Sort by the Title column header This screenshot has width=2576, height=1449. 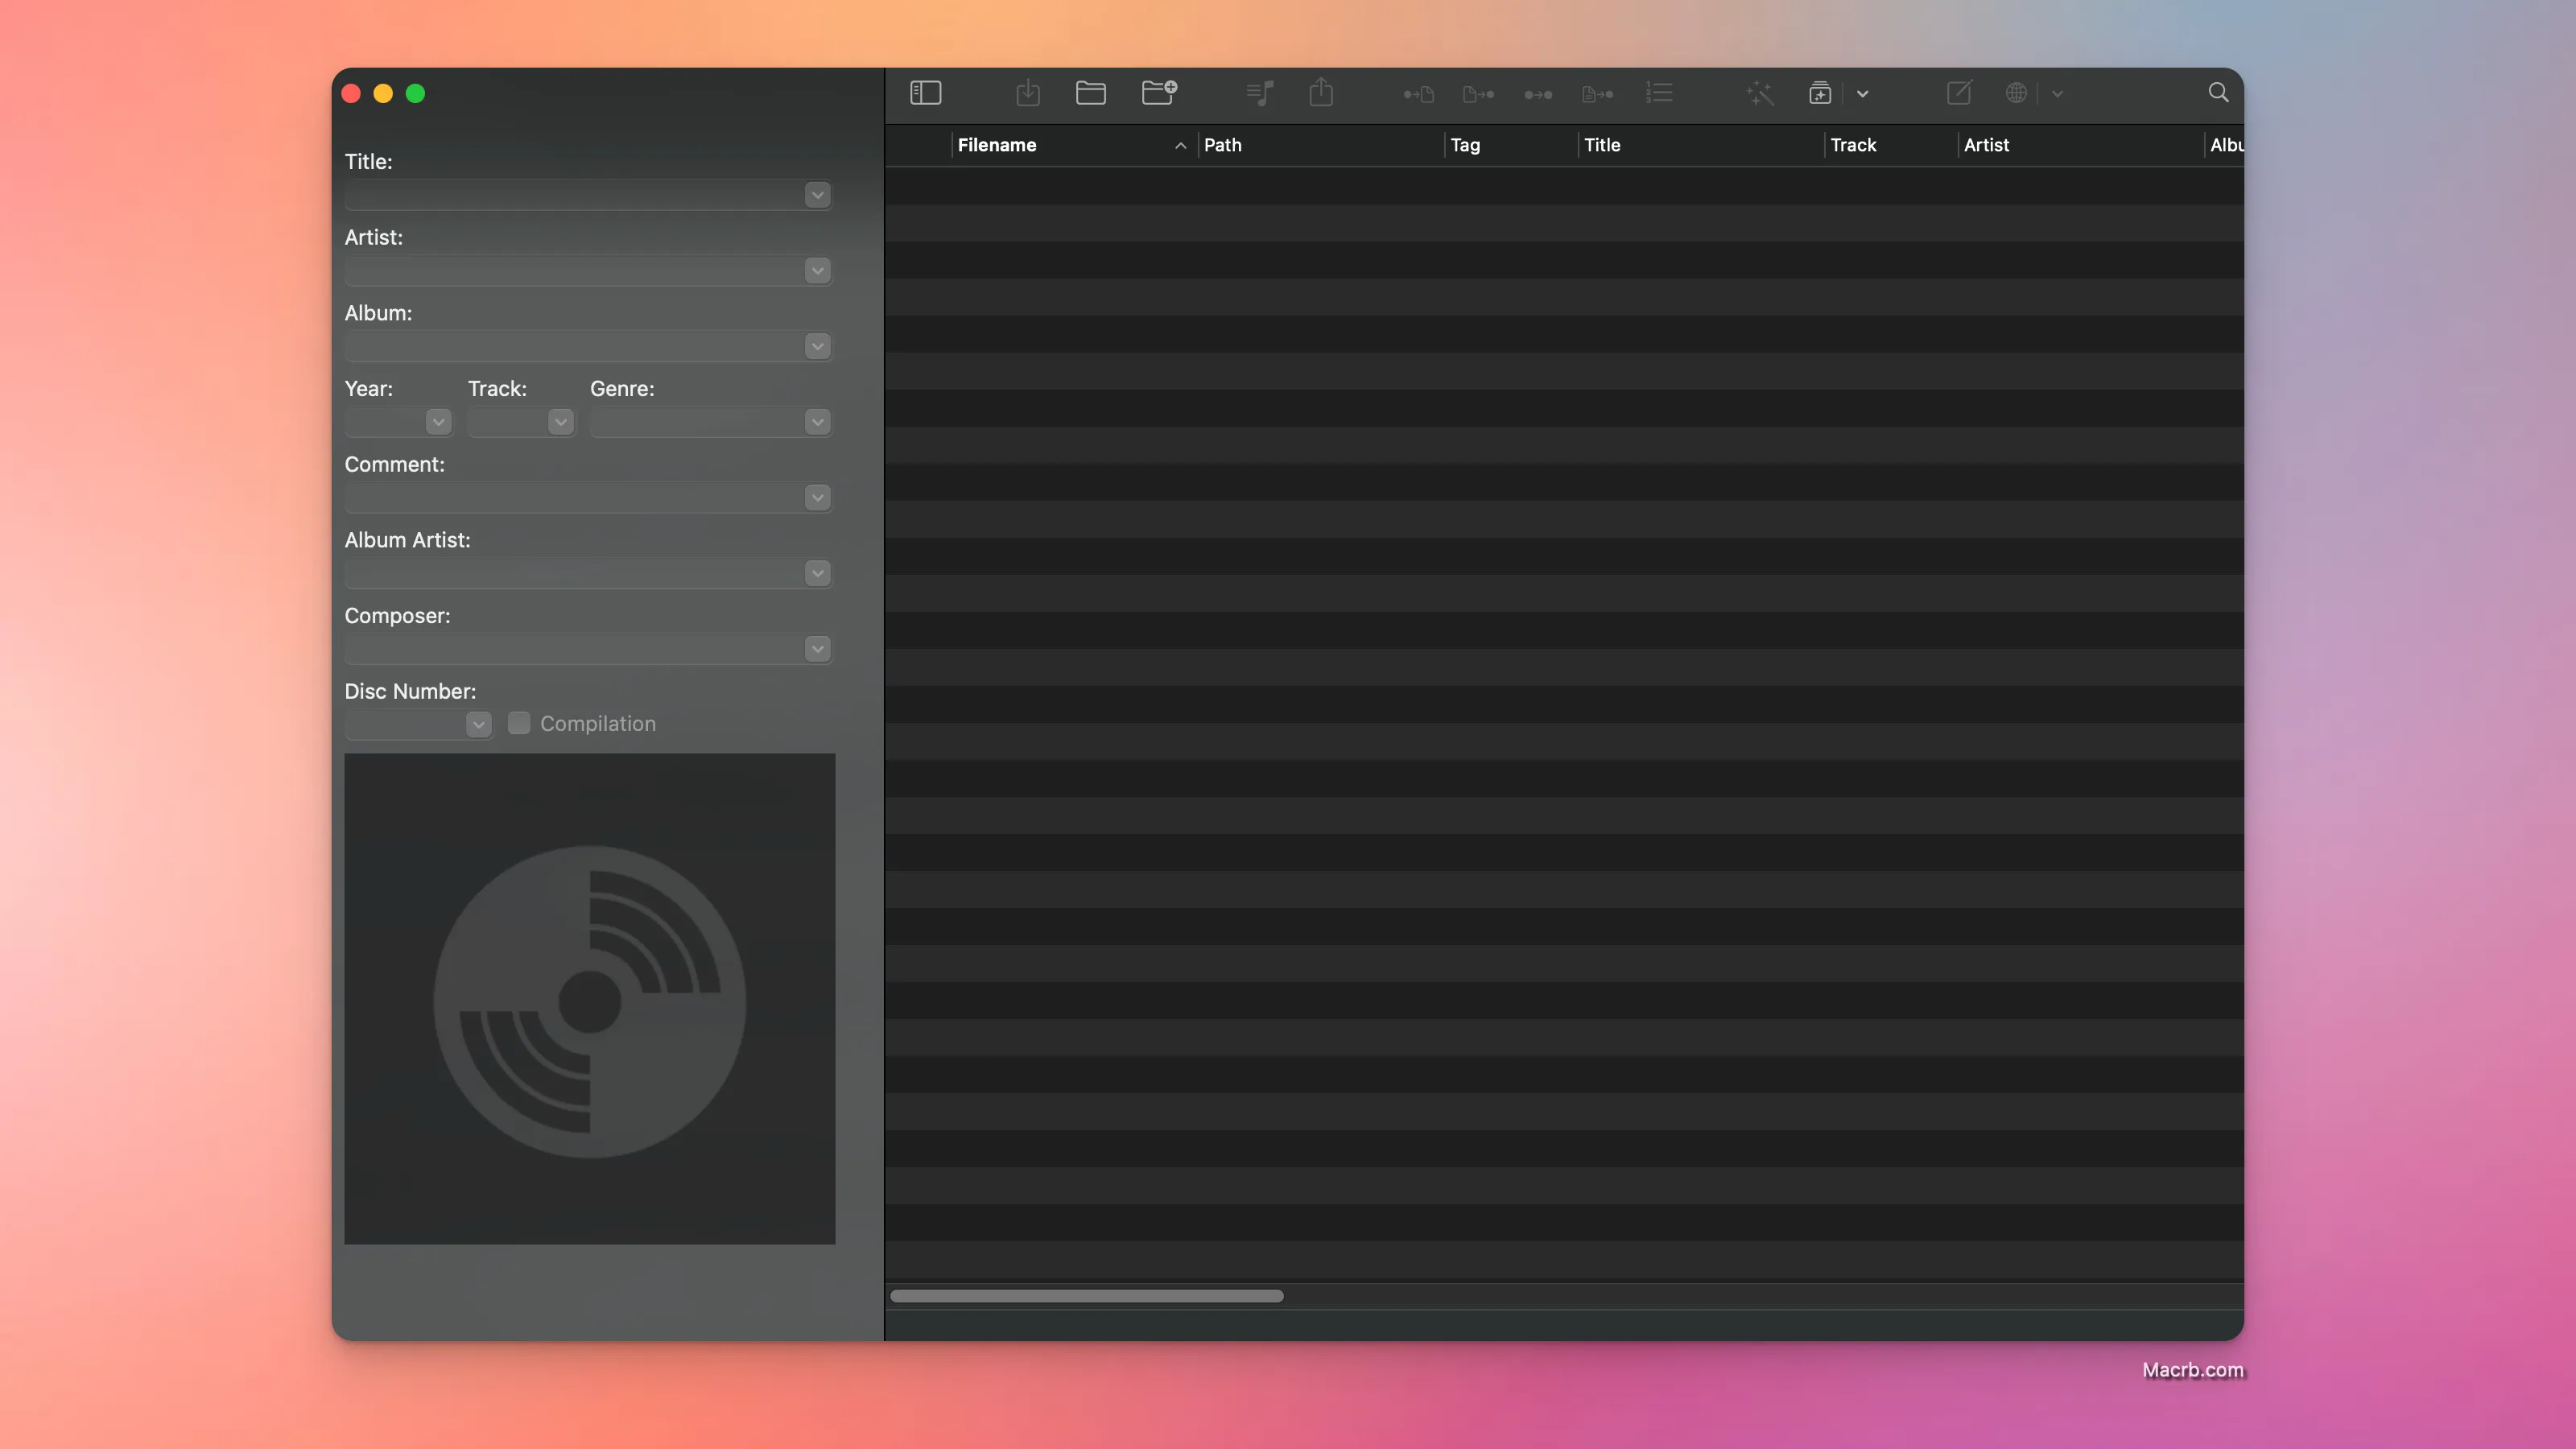coord(1701,145)
